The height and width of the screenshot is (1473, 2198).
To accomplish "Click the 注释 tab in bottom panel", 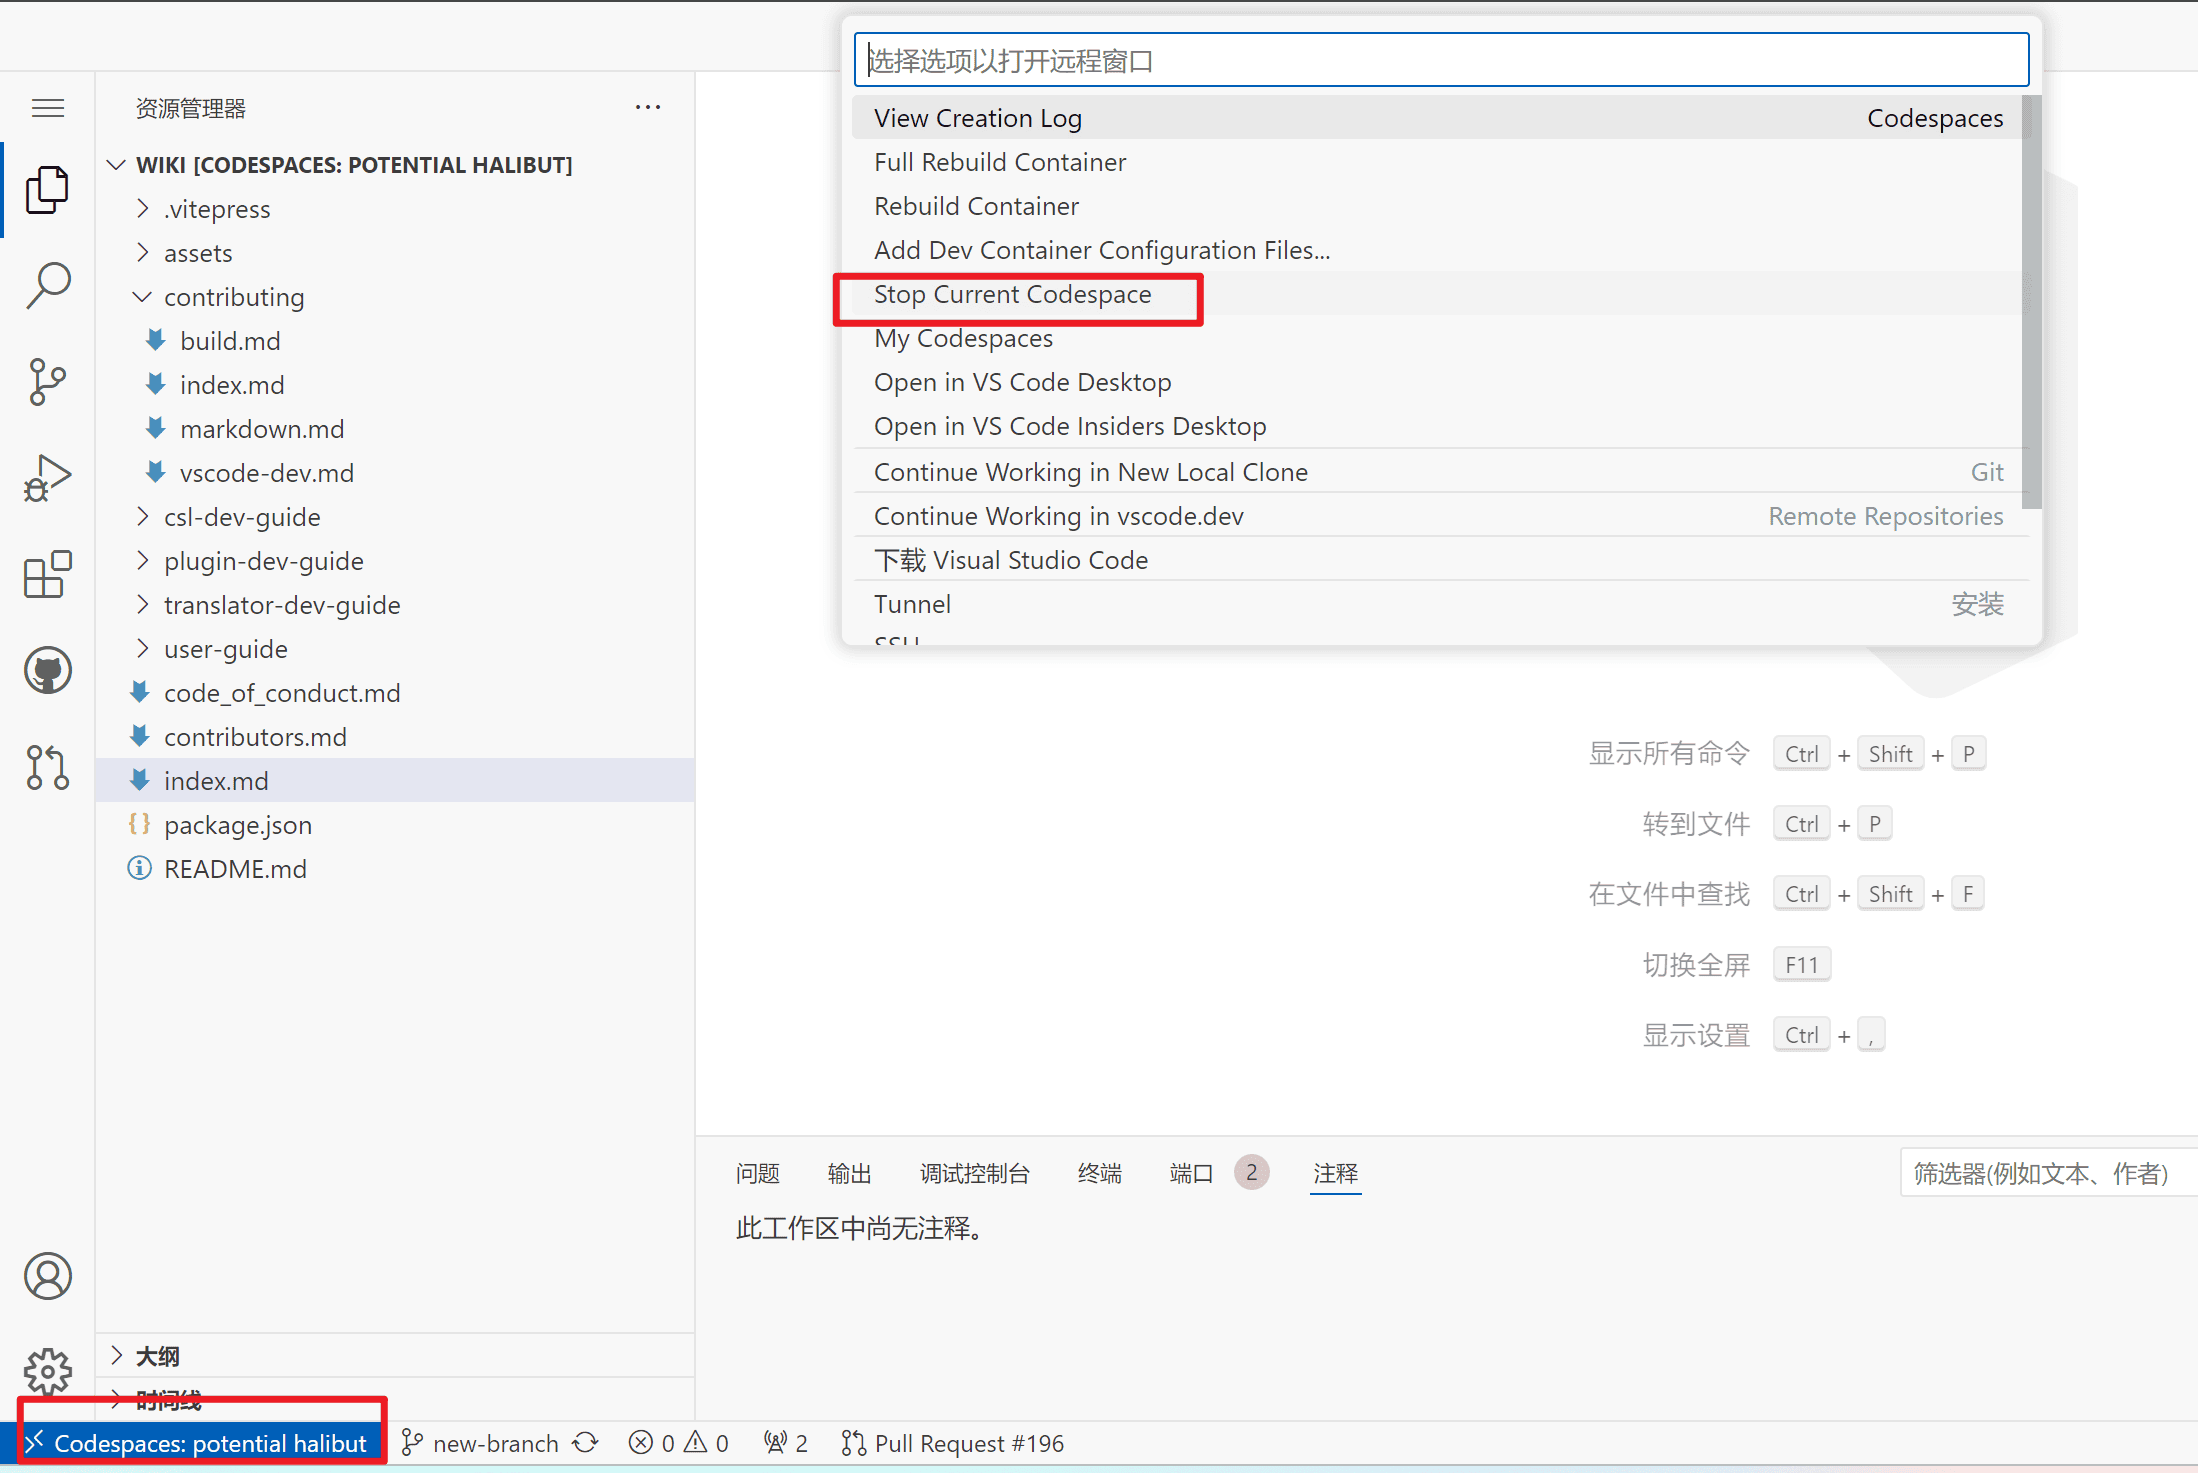I will pyautogui.click(x=1338, y=1172).
